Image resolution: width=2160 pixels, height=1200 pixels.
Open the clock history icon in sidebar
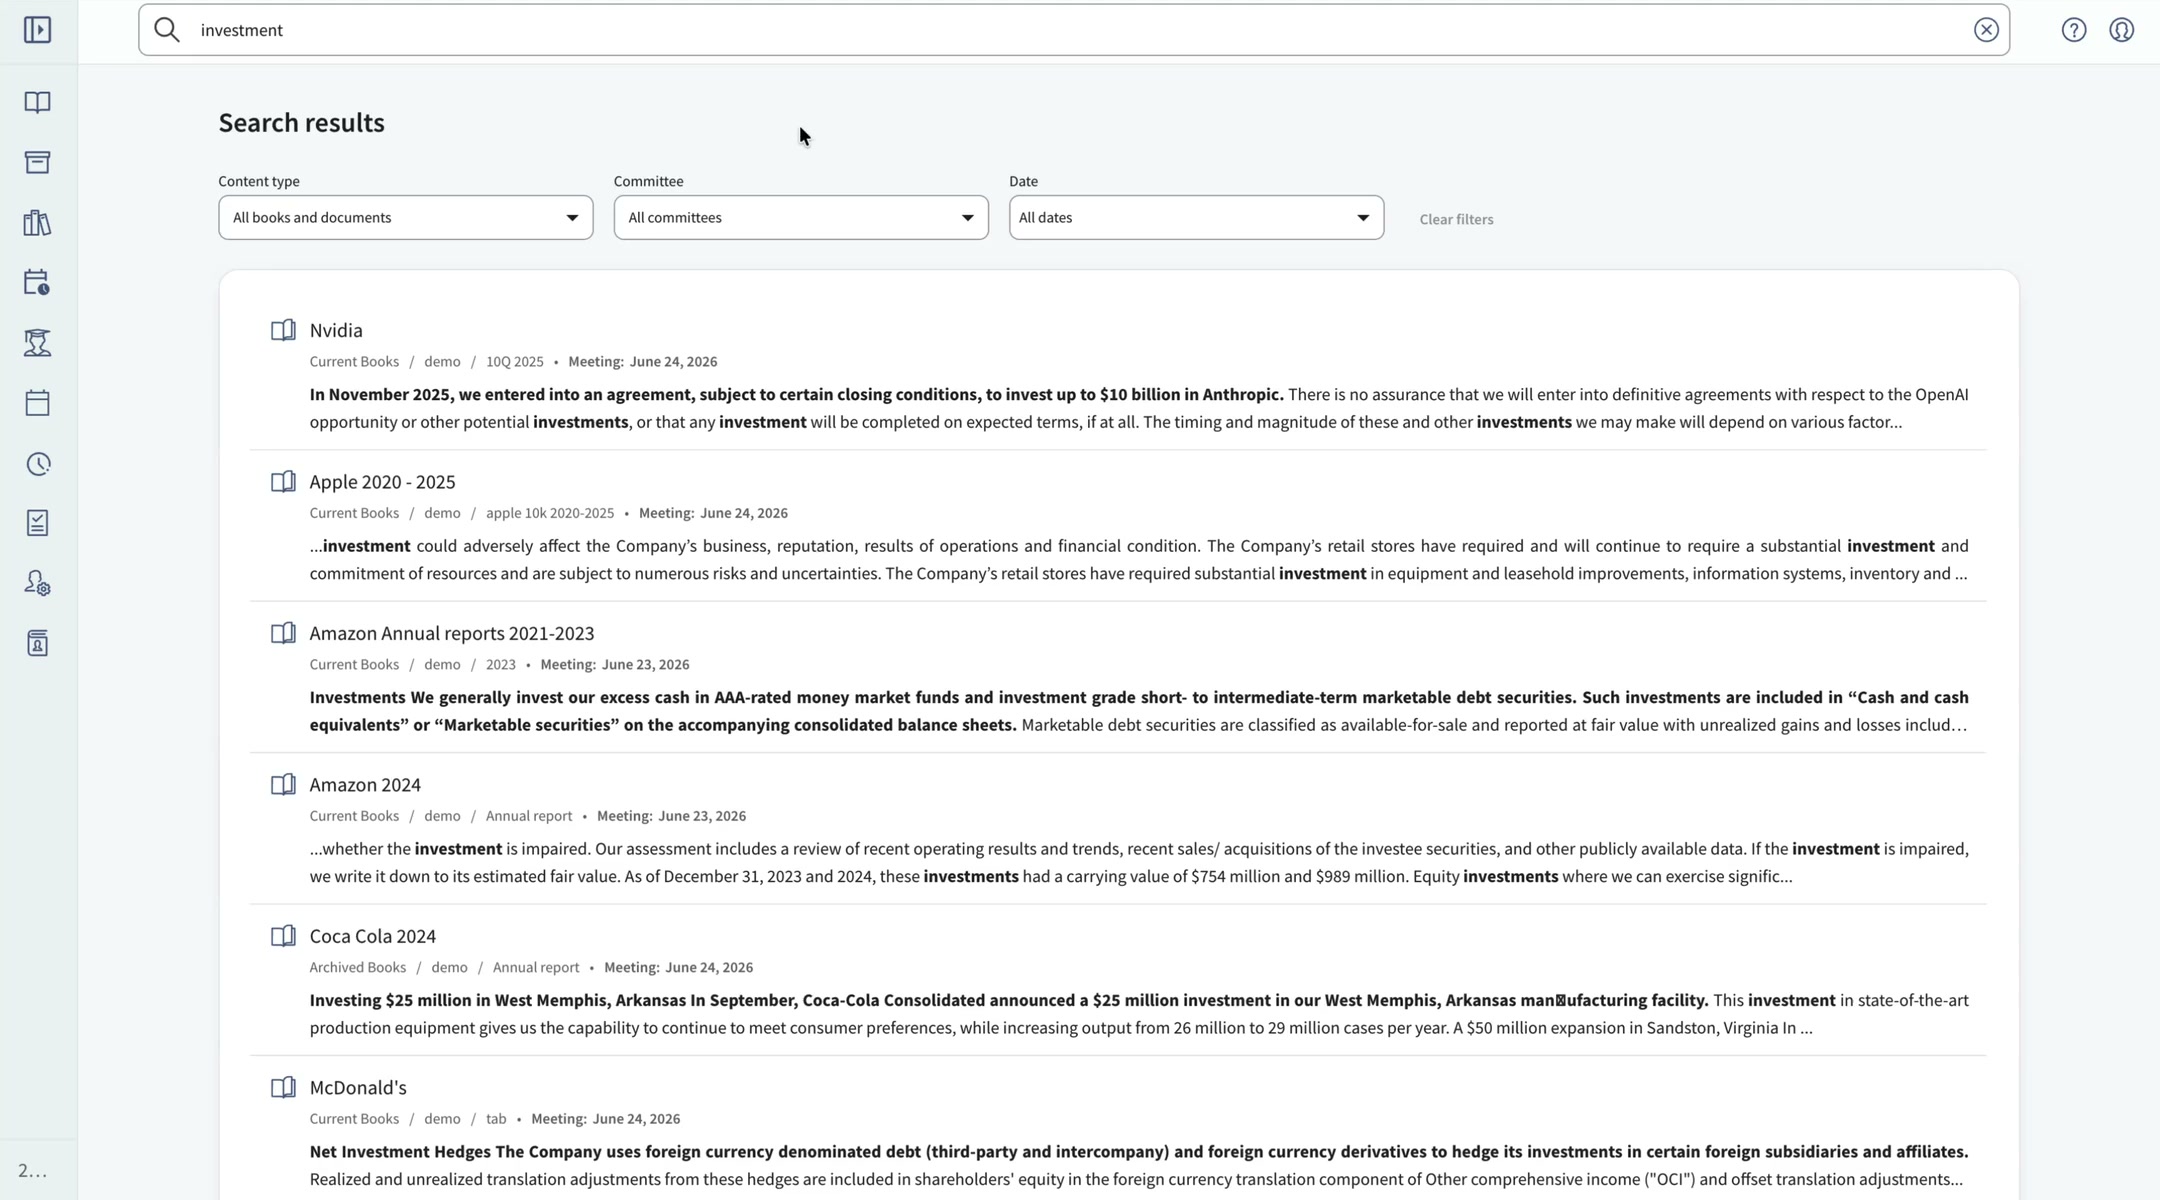[x=38, y=464]
